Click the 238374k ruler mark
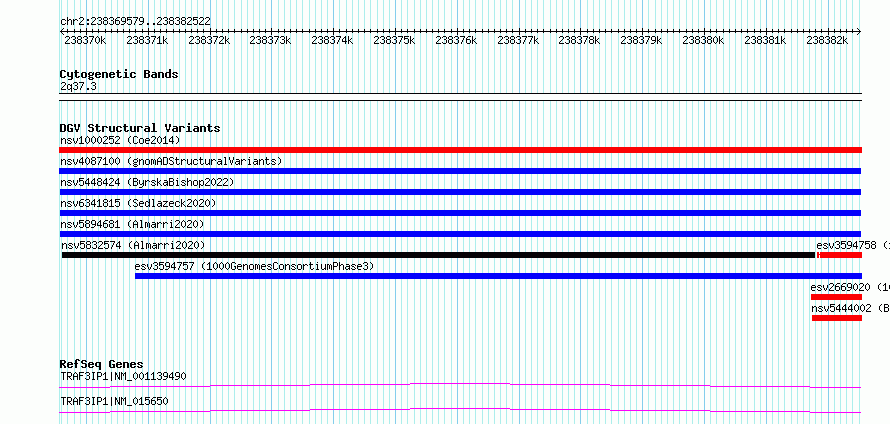890x424 pixels. (x=332, y=40)
